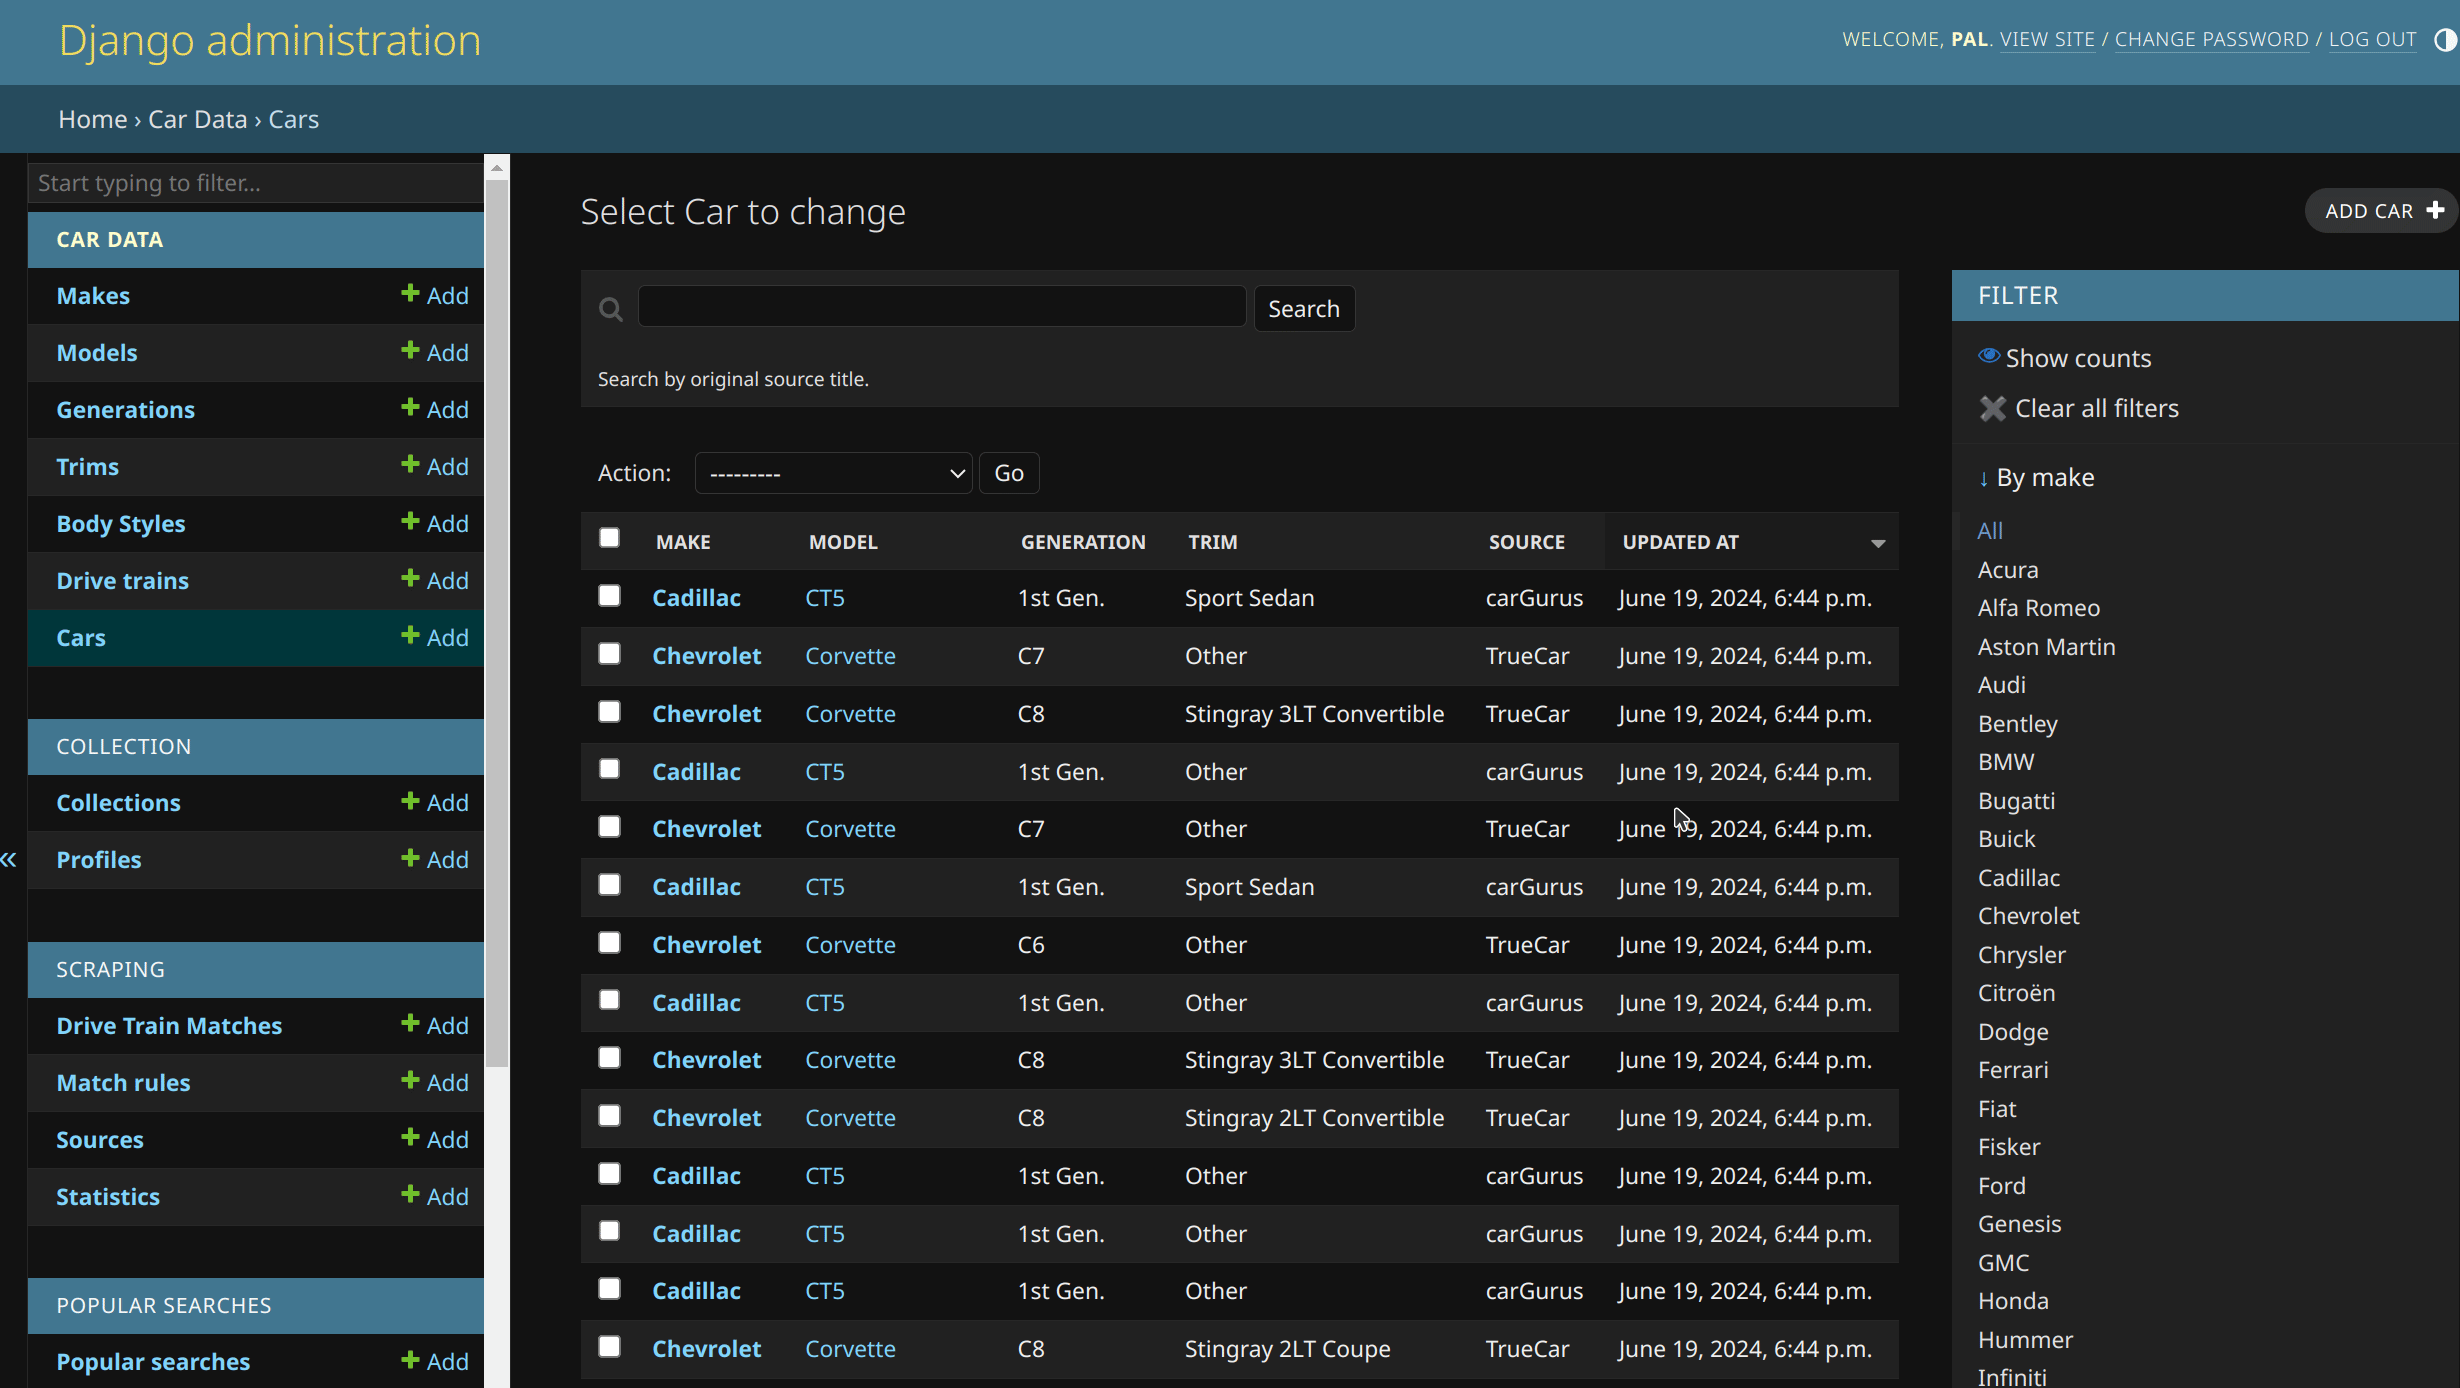Open Collections in the sidebar
Screen dimensions: 2460x1388
119,803
